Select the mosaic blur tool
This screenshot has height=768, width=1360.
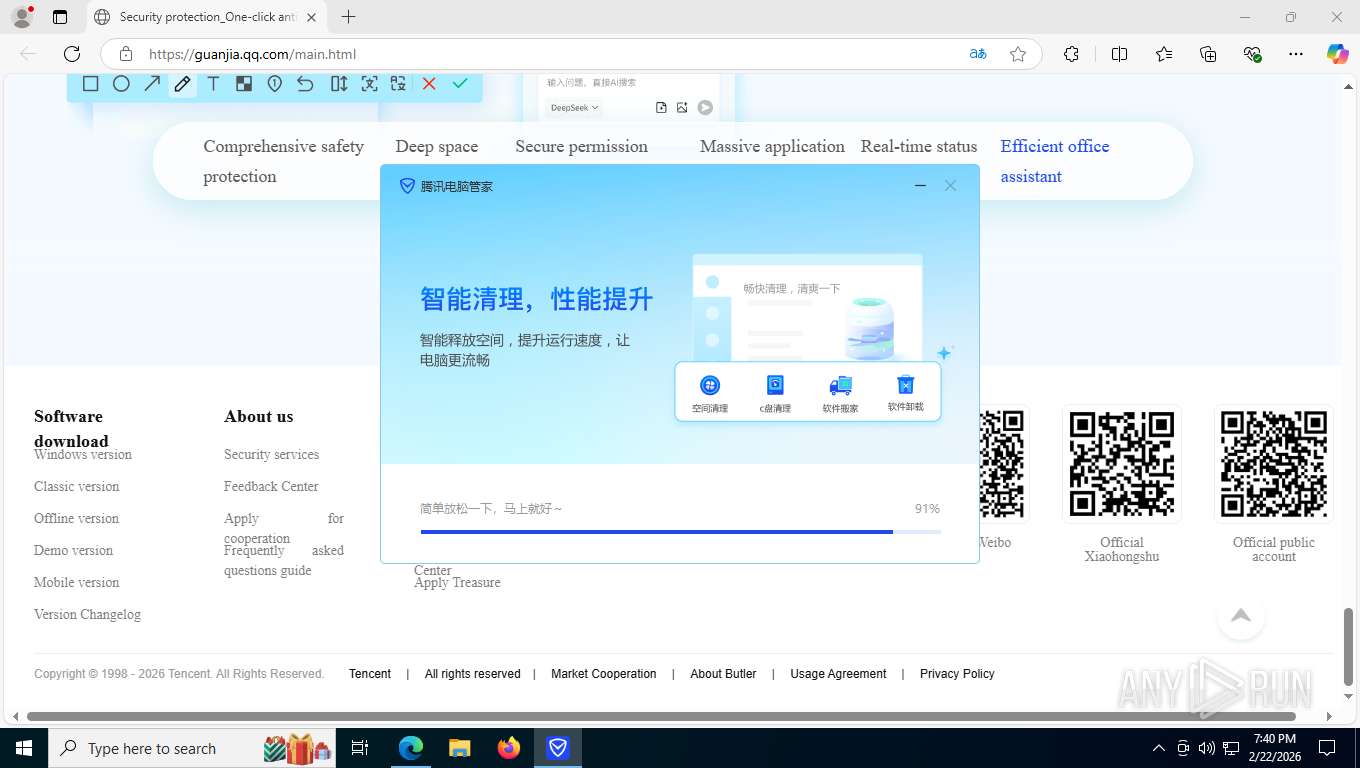244,84
